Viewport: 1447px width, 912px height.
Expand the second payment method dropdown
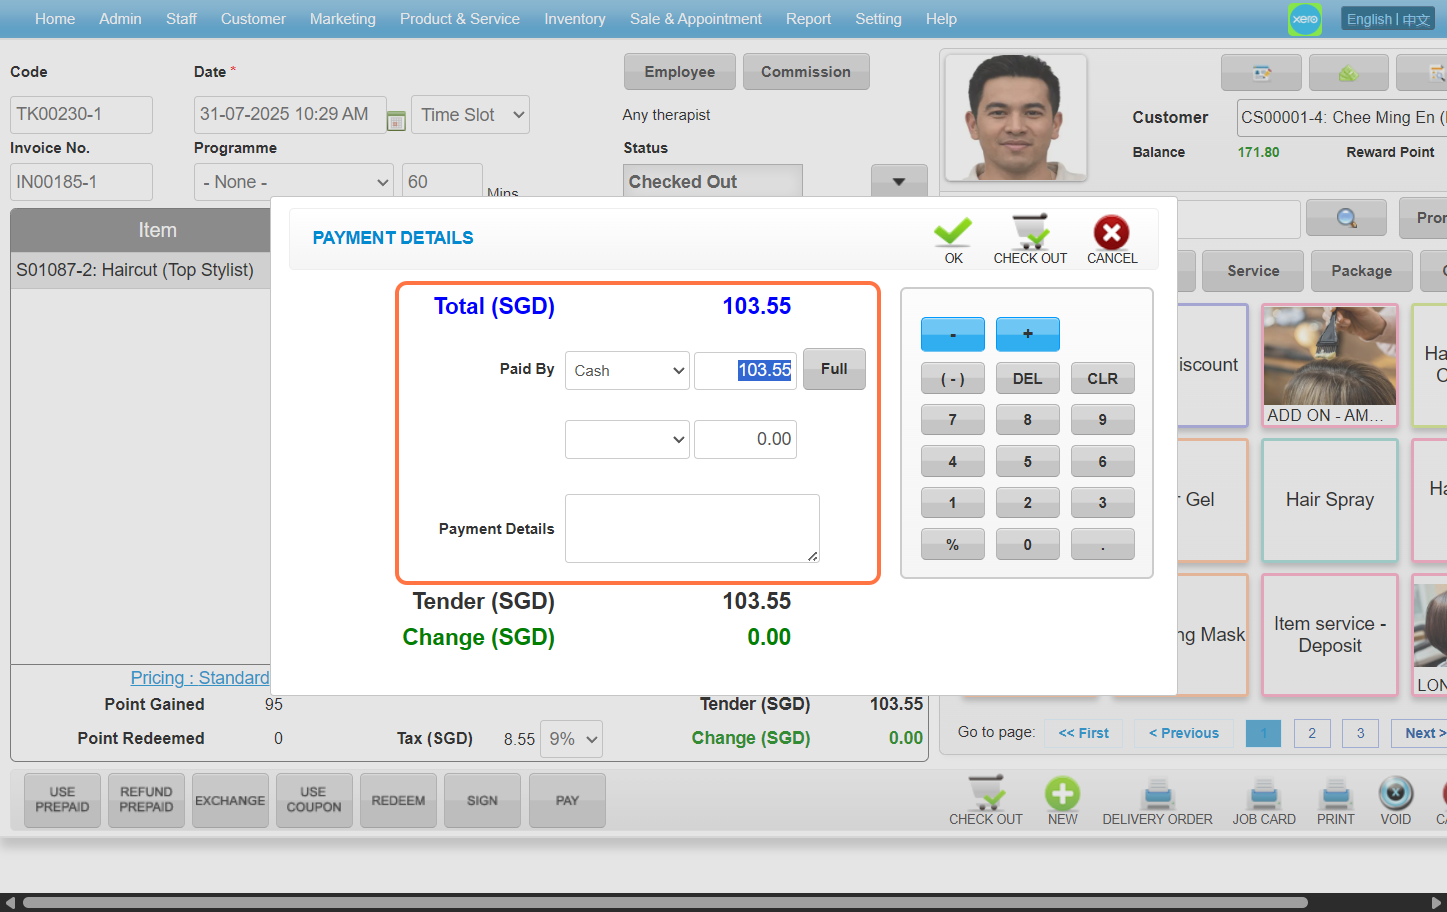(627, 440)
